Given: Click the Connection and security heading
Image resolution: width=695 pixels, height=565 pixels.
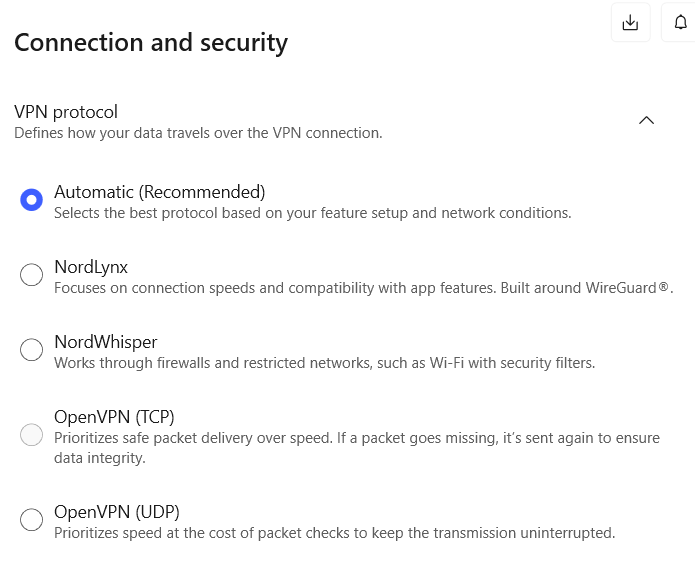Looking at the screenshot, I should (150, 43).
